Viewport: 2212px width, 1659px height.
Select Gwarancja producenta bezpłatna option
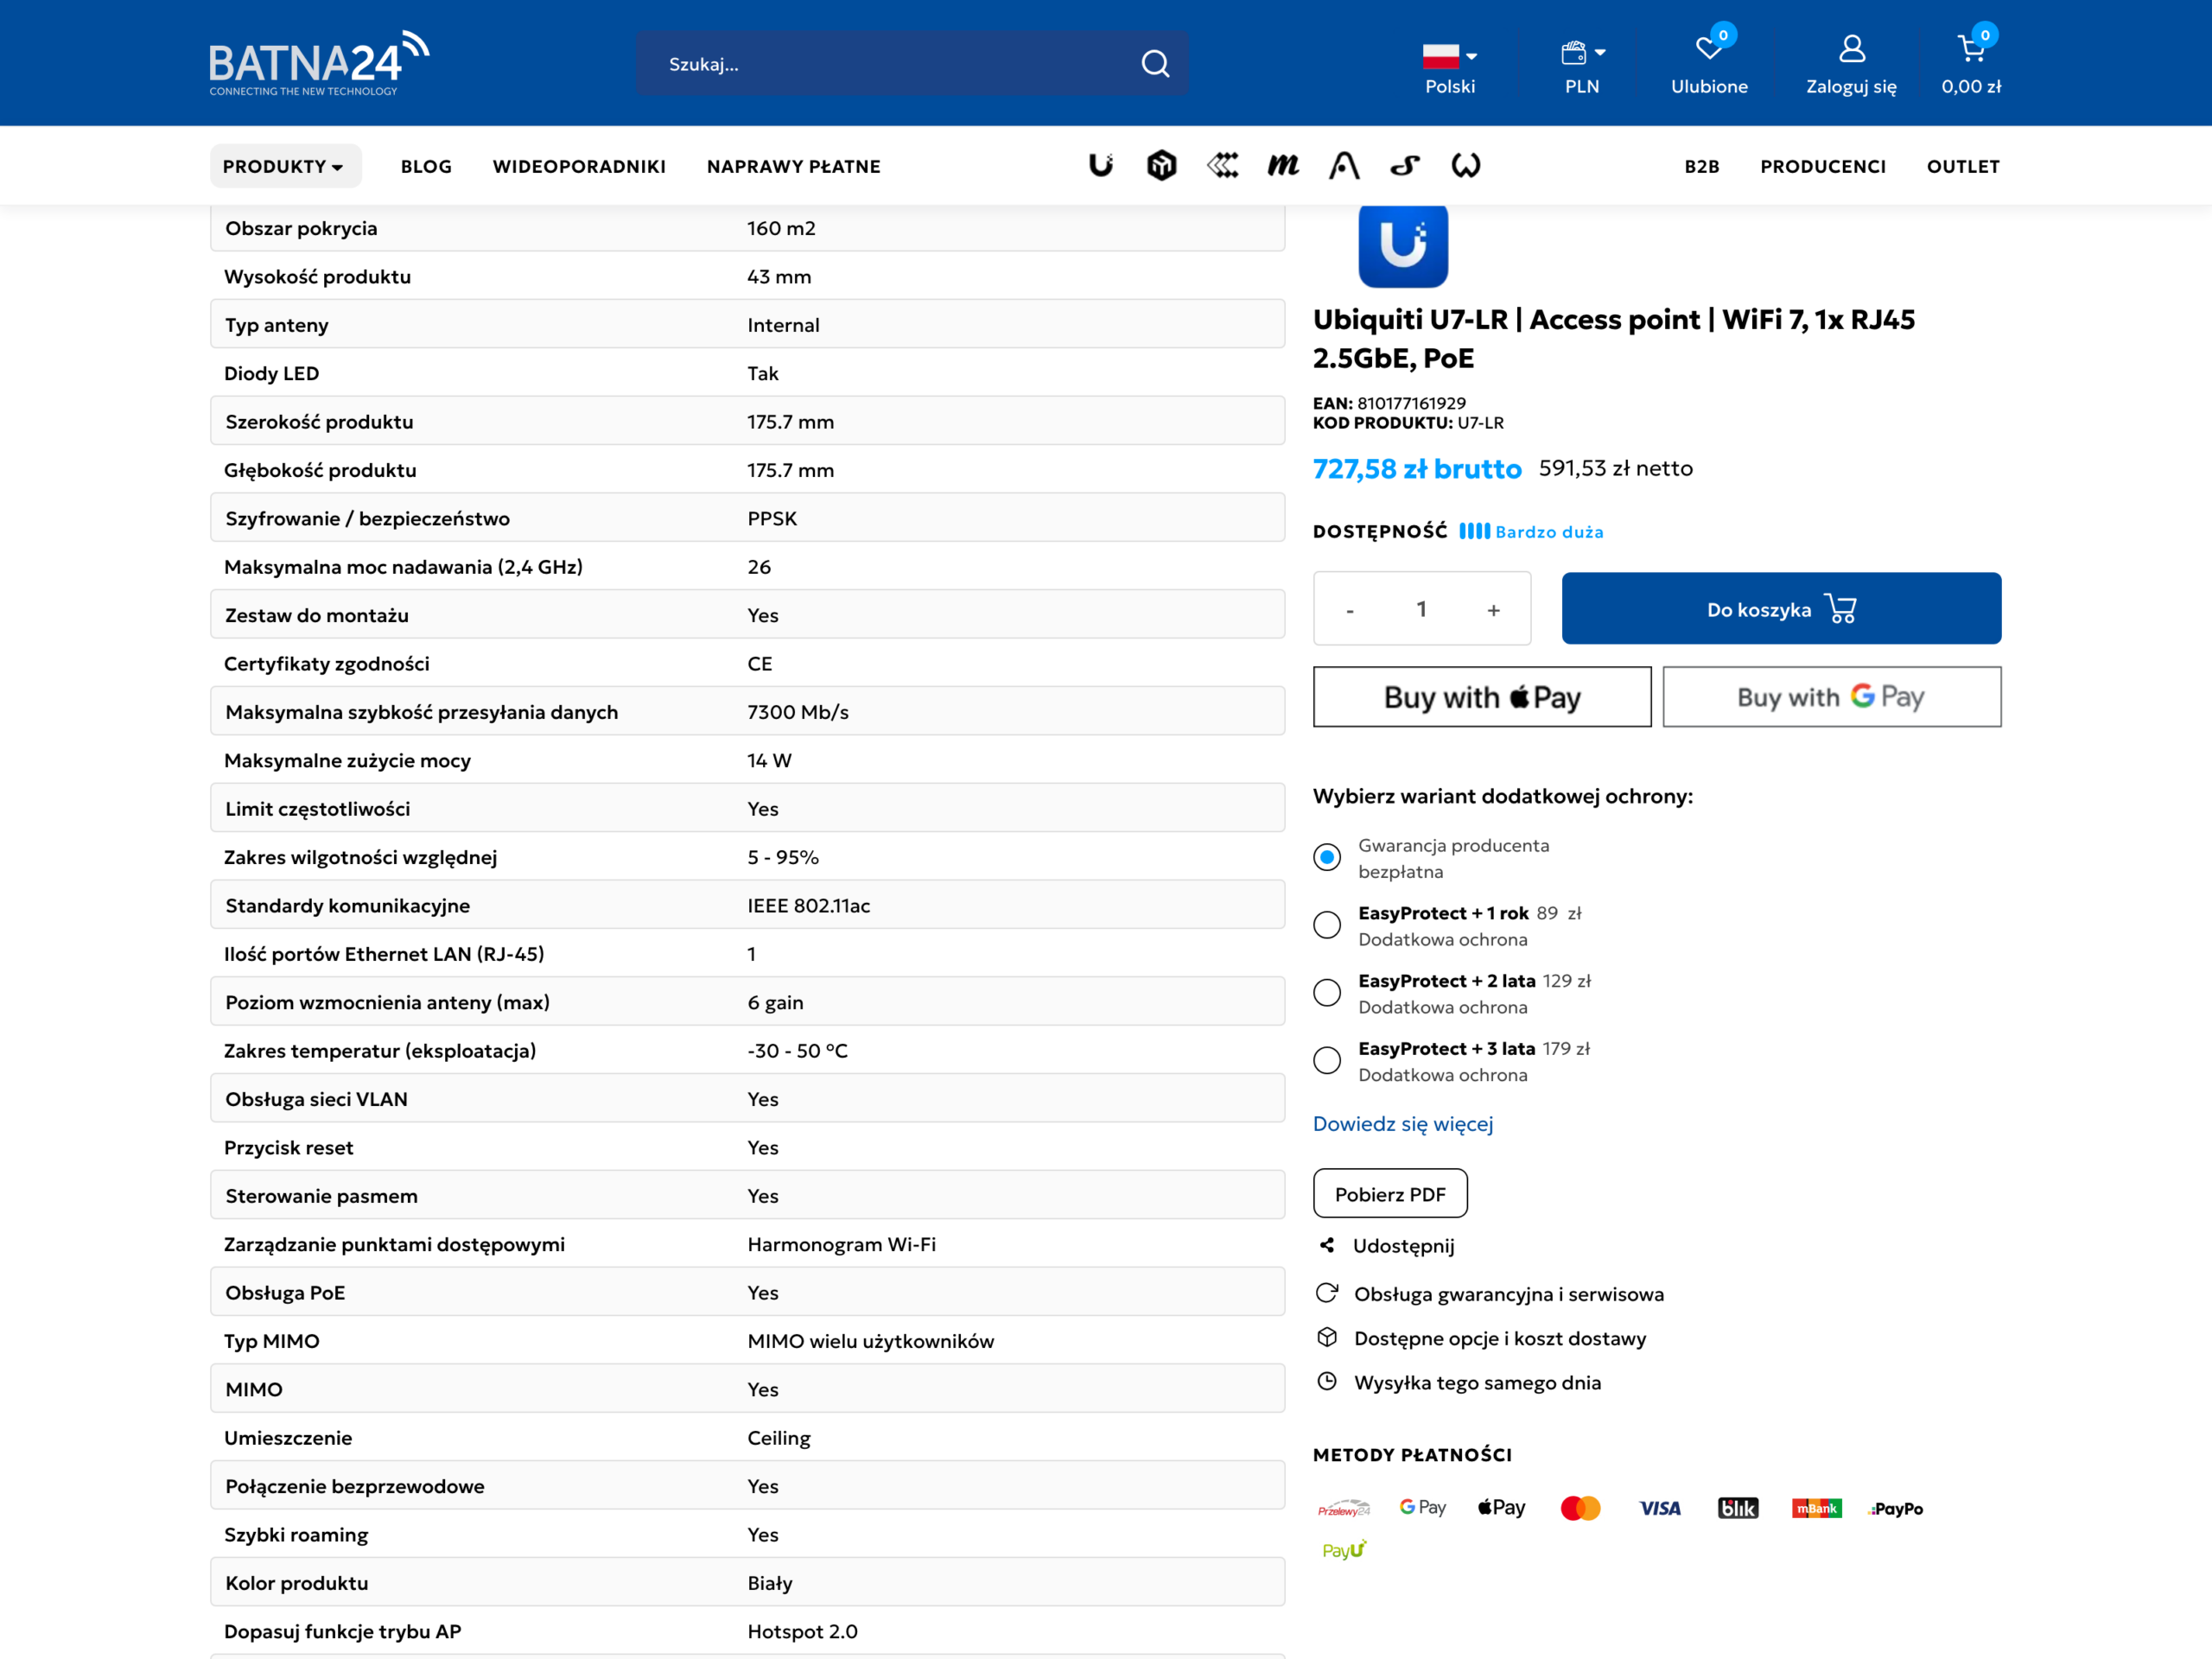[1327, 857]
